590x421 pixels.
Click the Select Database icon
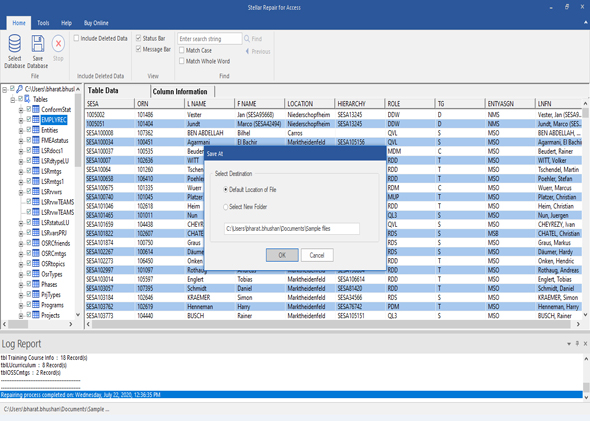tap(15, 44)
